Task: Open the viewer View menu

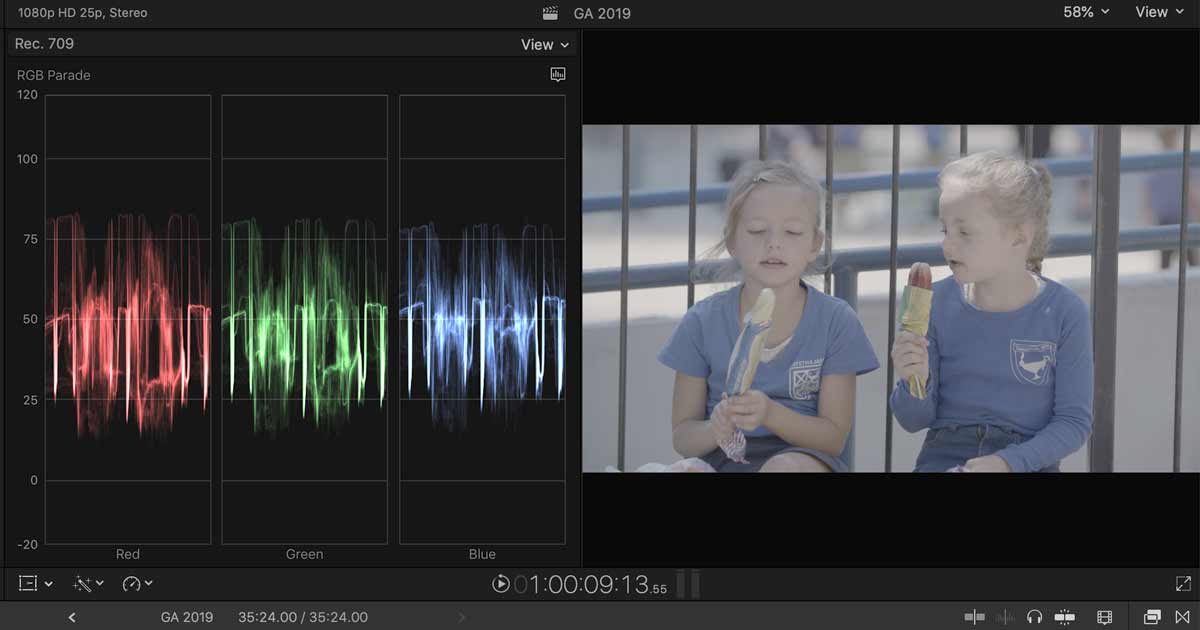Action: [1160, 12]
